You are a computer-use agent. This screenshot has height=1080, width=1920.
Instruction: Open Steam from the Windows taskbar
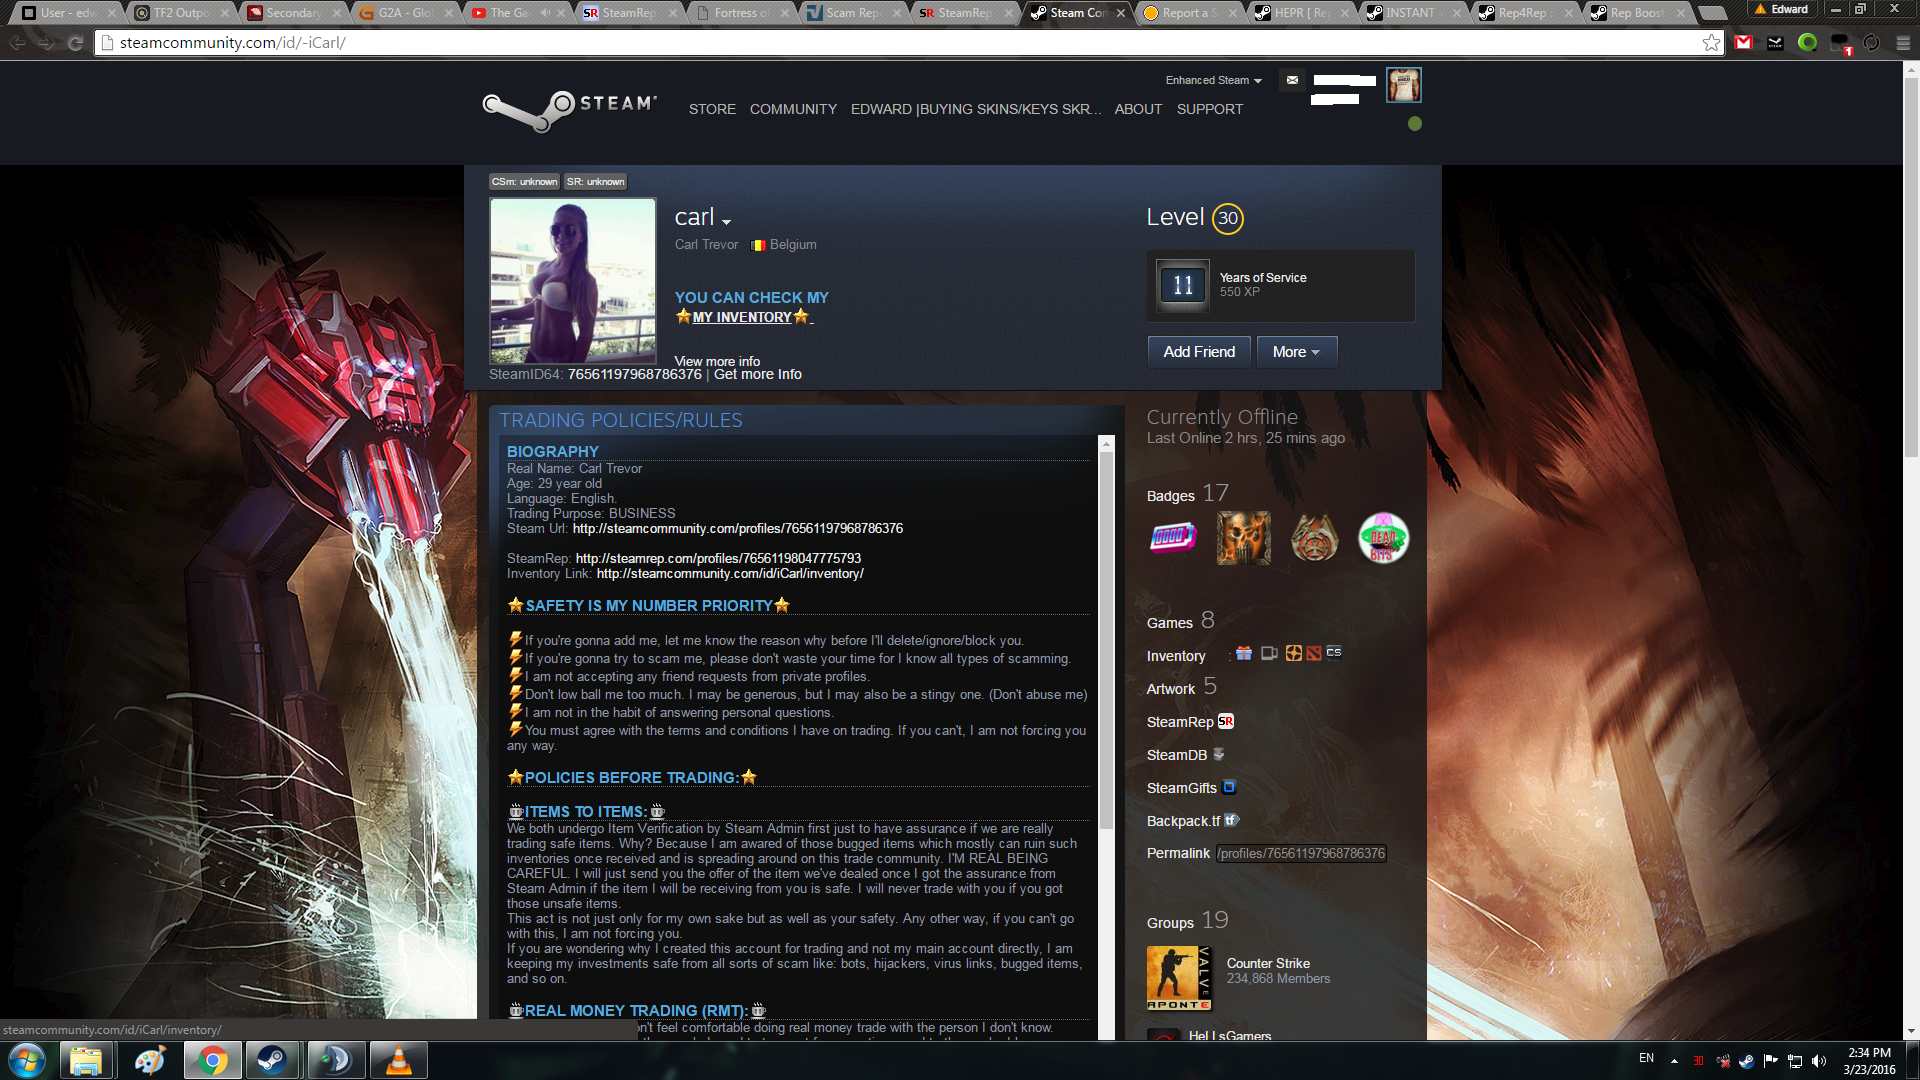click(272, 1060)
